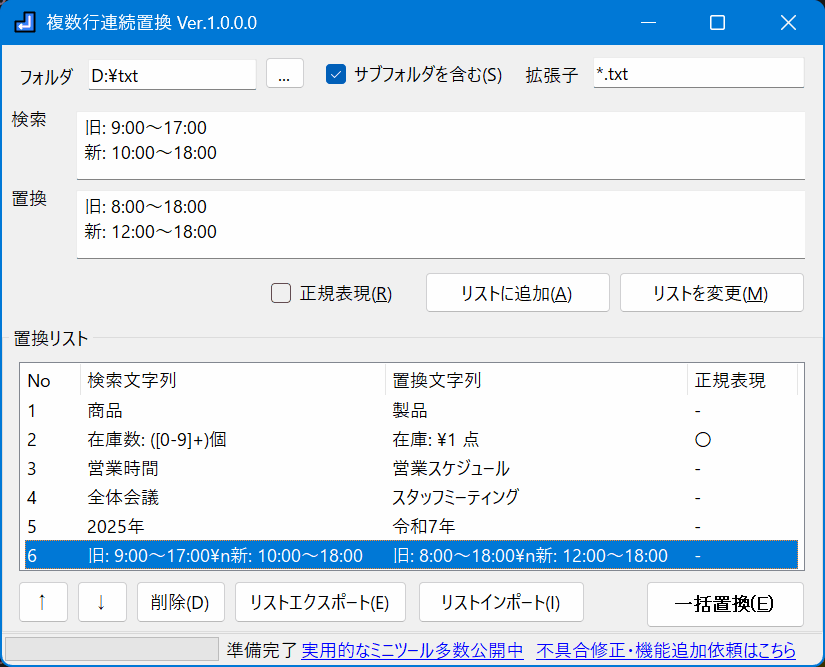This screenshot has height=667, width=825.
Task: Click the app icon in title bar
Action: point(25,22)
